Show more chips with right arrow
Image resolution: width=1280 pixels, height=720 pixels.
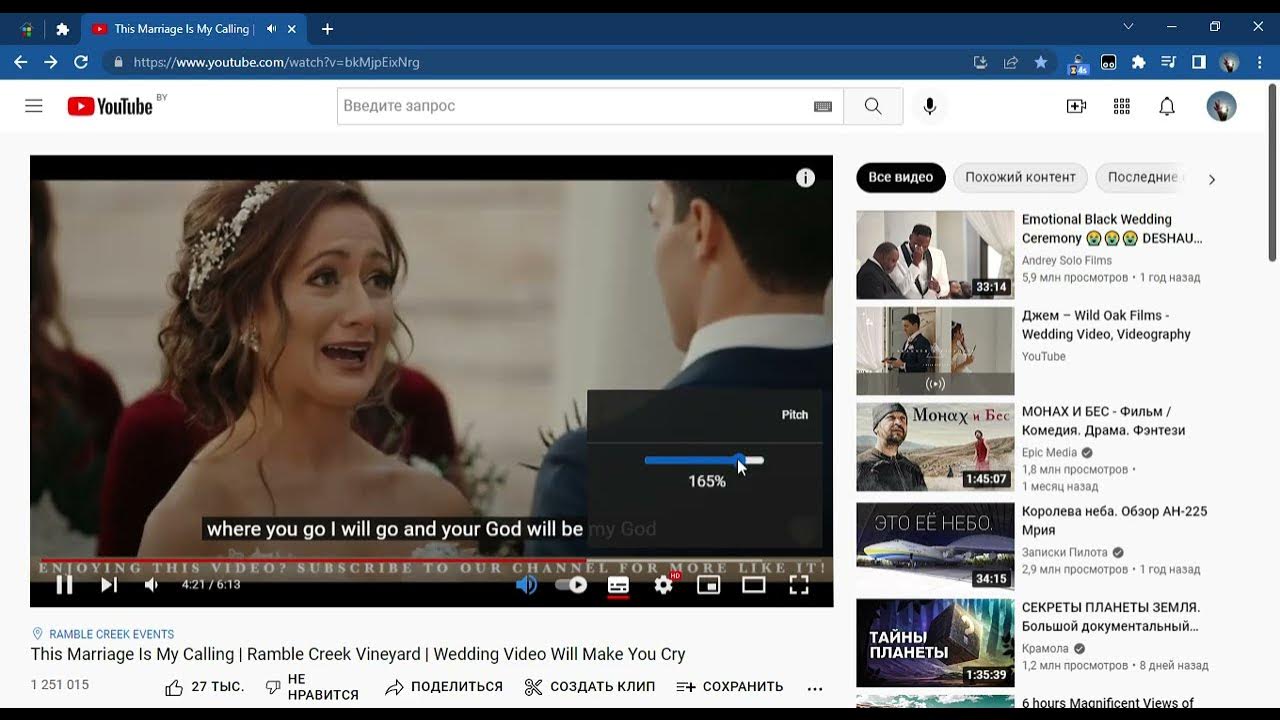1212,180
